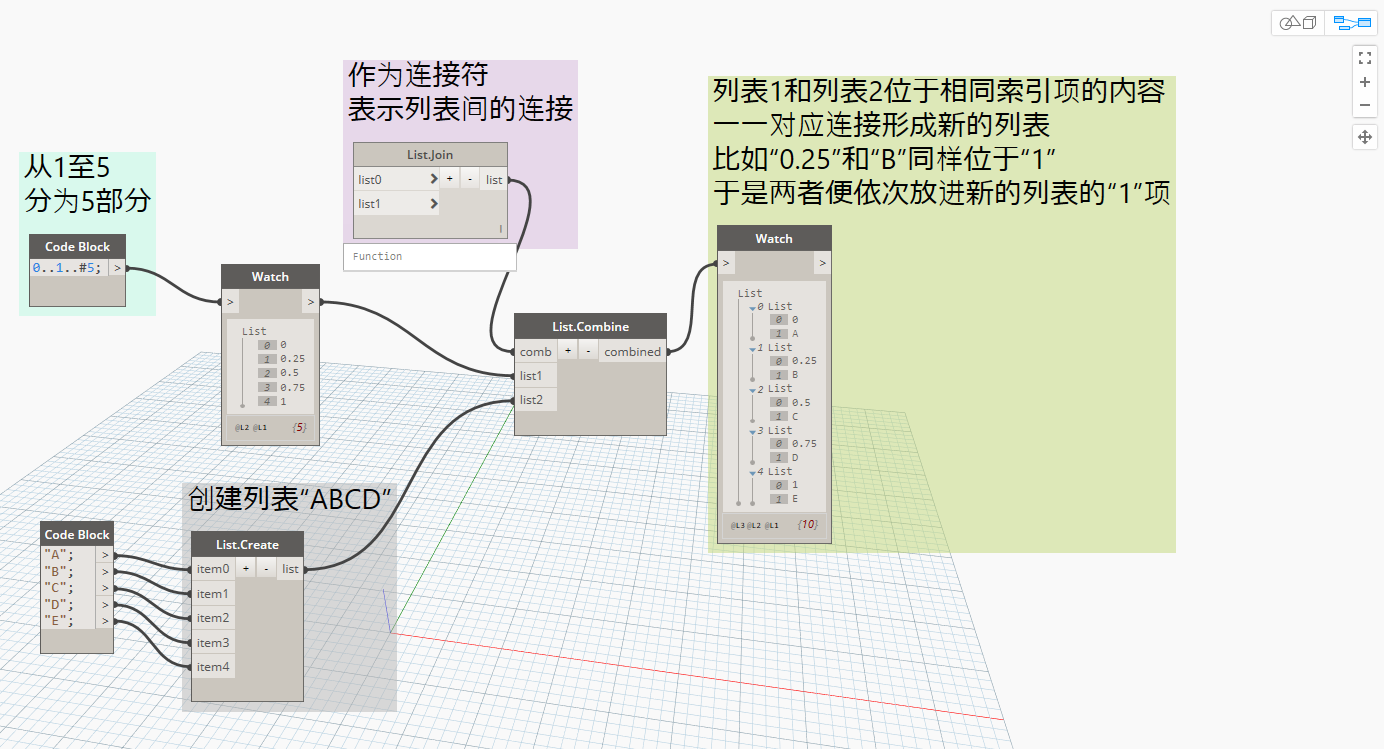Click the 0.75 value in the five-item Watch
The width and height of the screenshot is (1384, 749).
(293, 387)
